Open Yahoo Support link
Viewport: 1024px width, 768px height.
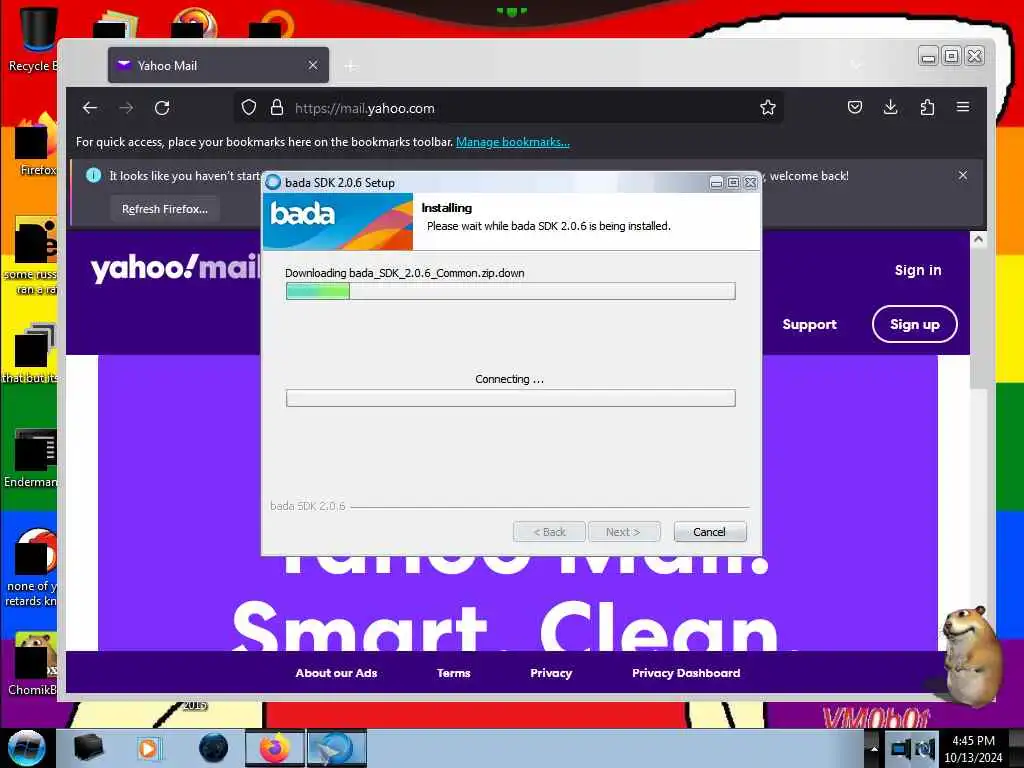809,324
